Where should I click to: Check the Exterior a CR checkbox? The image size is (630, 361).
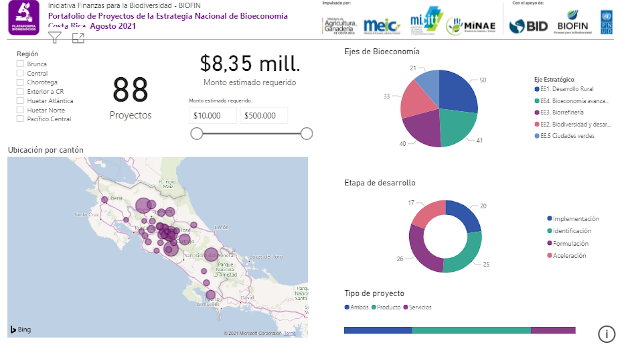pos(20,91)
